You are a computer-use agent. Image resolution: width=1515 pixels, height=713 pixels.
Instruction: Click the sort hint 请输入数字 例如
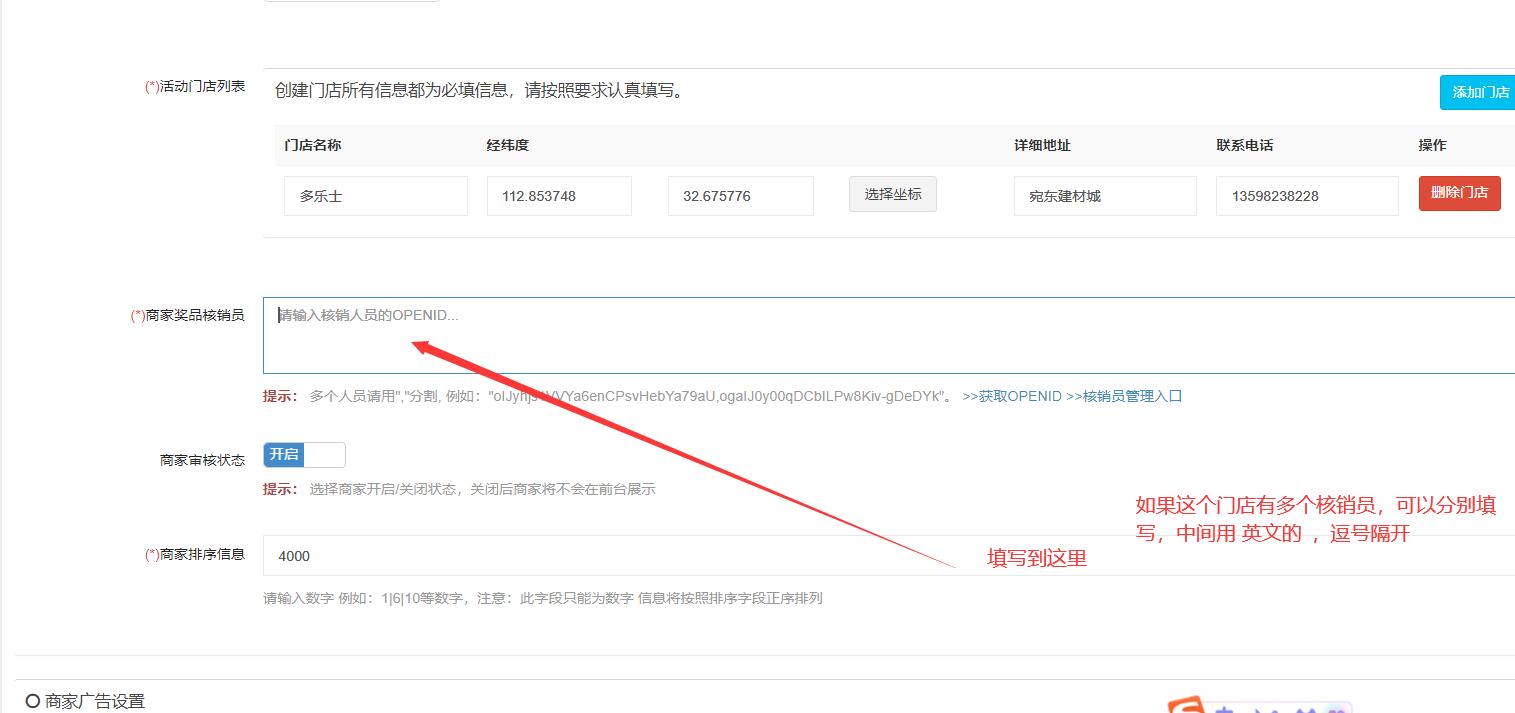(x=543, y=598)
